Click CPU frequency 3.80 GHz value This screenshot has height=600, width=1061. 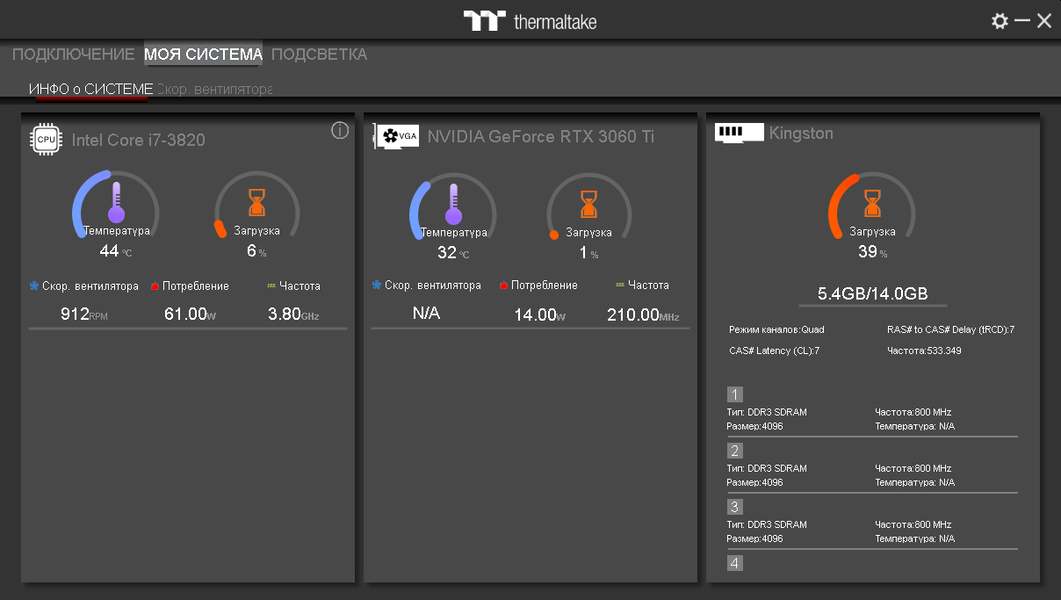coord(293,314)
